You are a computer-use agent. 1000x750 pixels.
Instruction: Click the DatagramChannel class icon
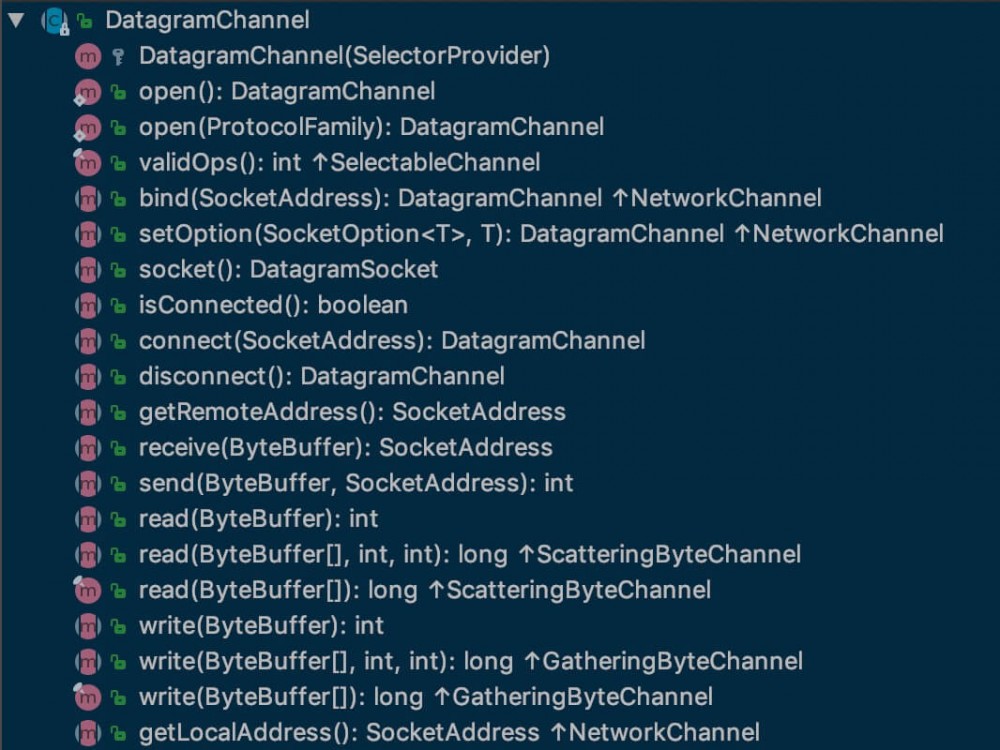(53, 19)
